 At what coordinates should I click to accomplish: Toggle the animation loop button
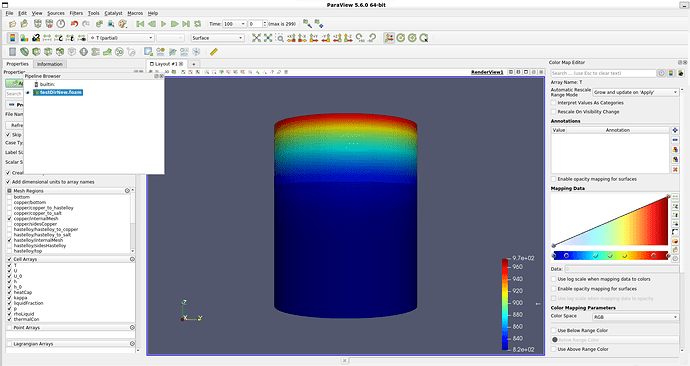pyautogui.click(x=198, y=24)
